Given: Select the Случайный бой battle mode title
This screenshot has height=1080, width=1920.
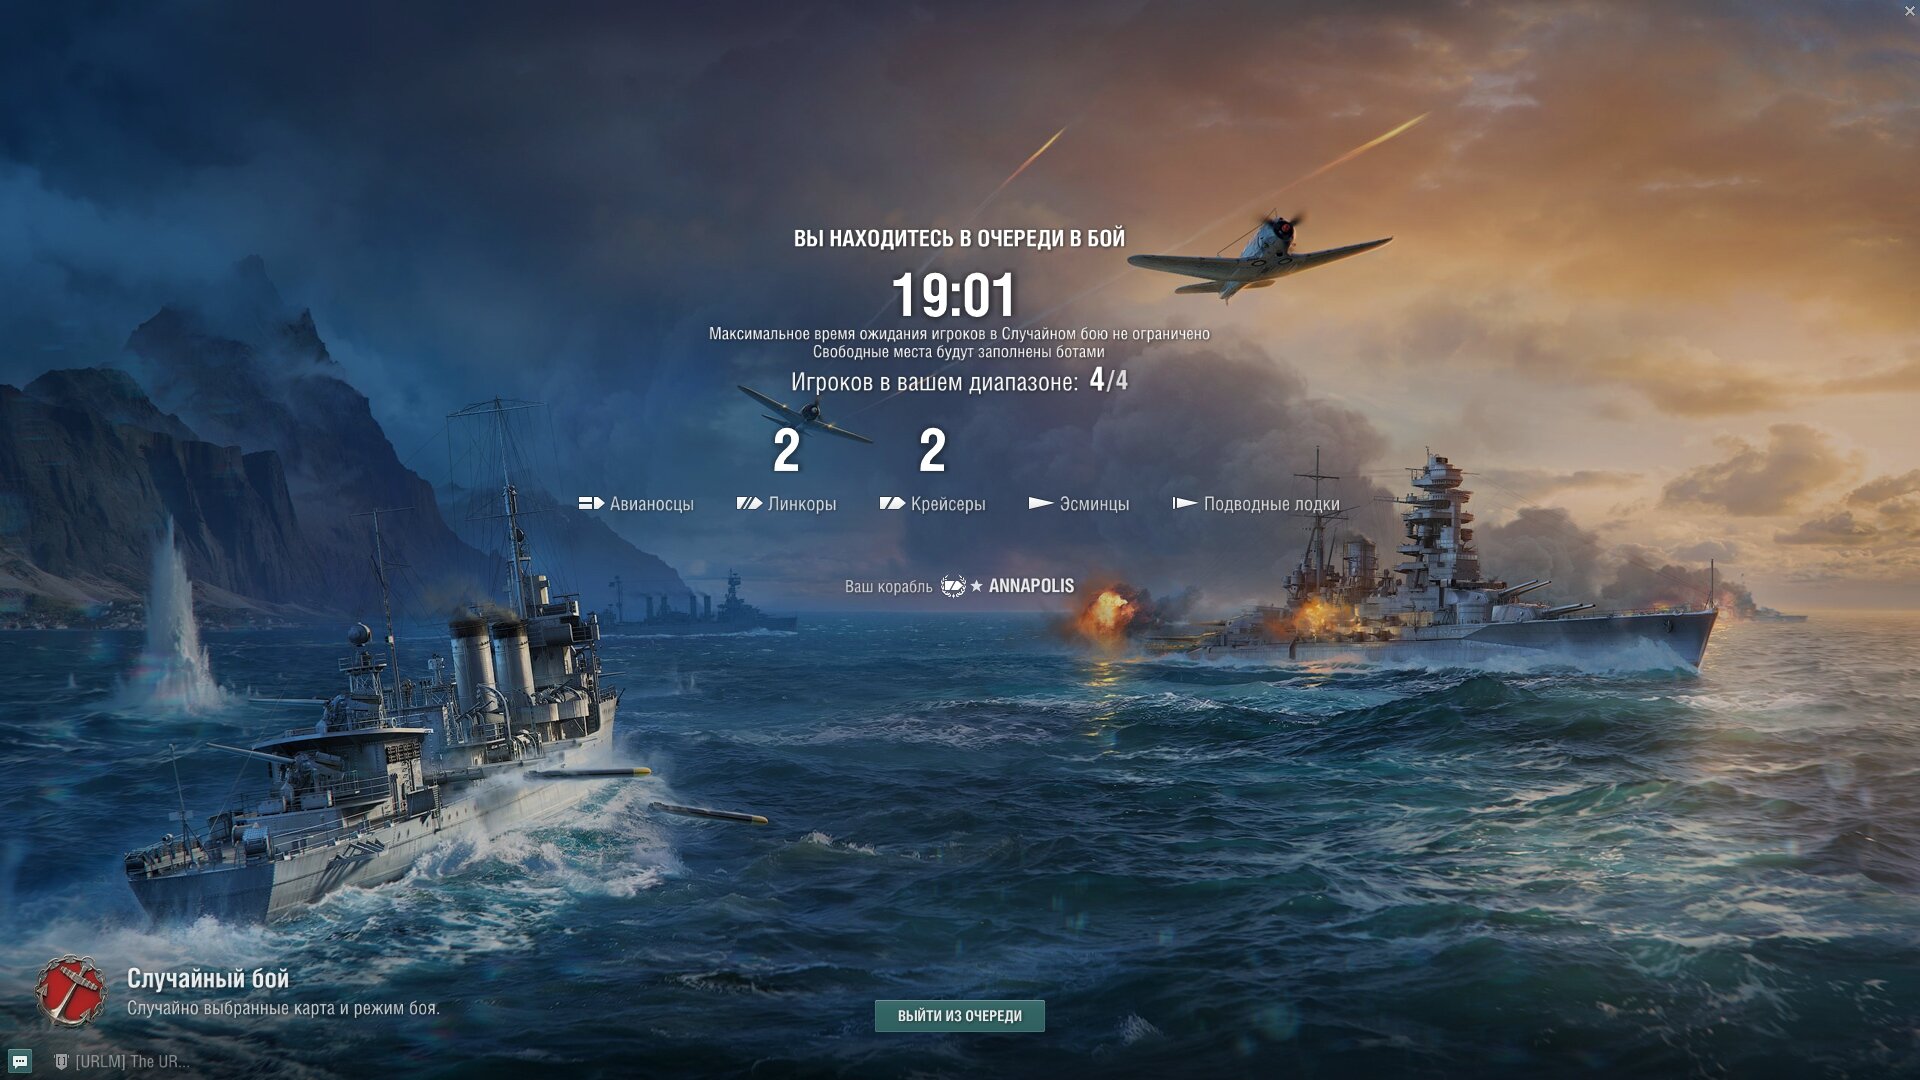Looking at the screenshot, I should (x=208, y=979).
